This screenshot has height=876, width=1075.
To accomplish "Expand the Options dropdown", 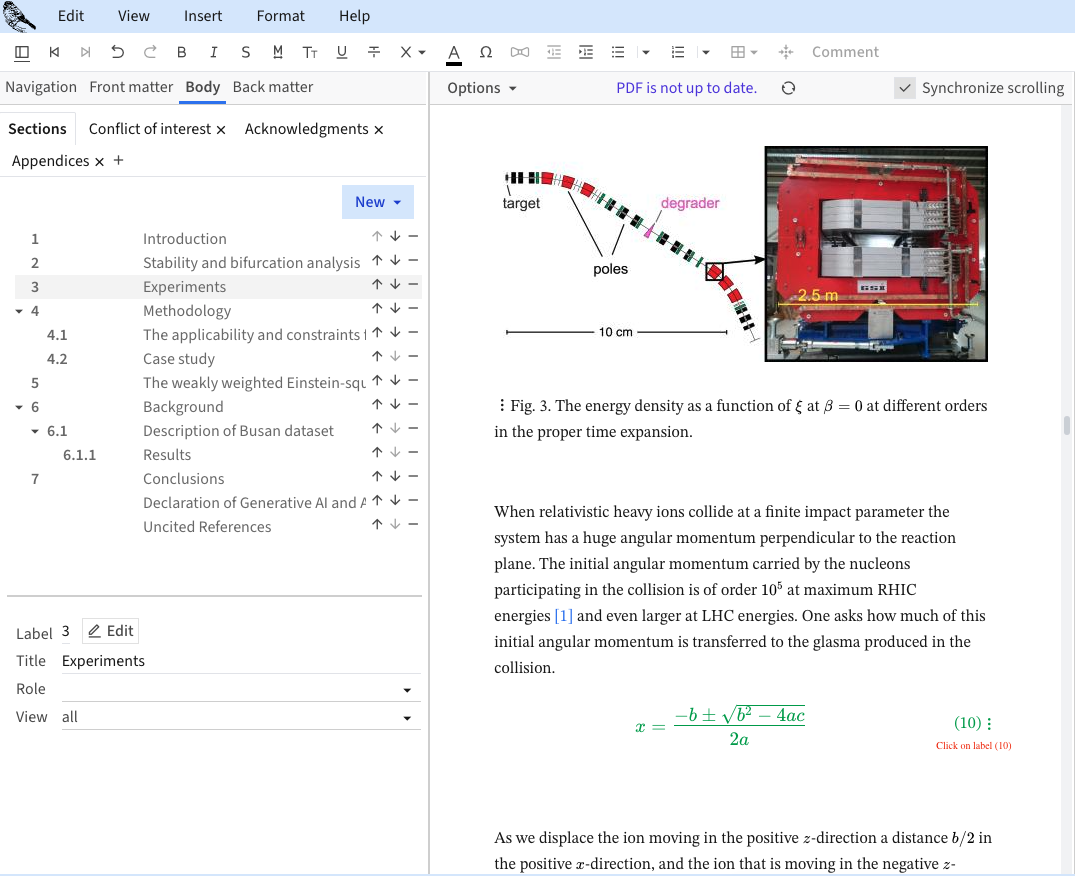I will (482, 88).
